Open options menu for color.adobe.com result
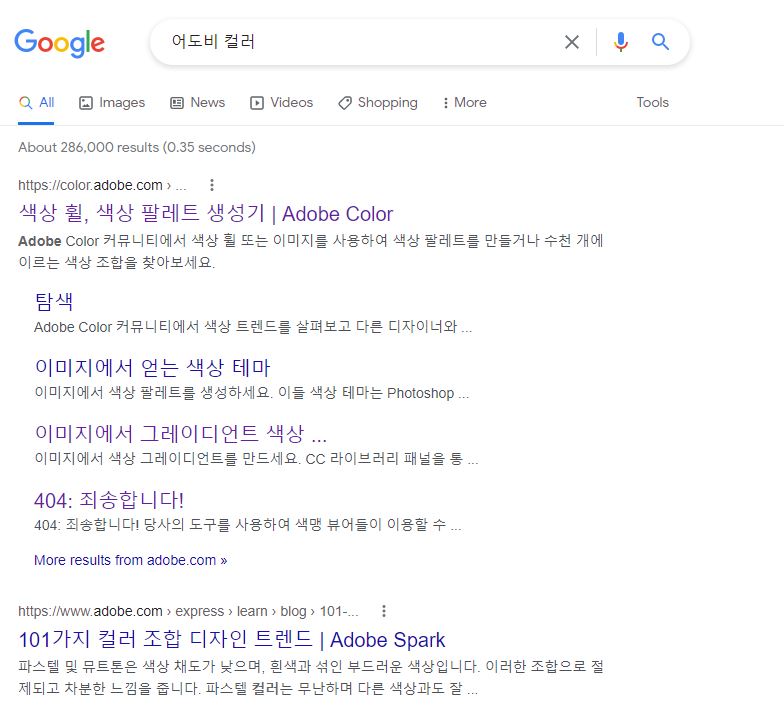This screenshot has width=784, height=715. coord(212,185)
